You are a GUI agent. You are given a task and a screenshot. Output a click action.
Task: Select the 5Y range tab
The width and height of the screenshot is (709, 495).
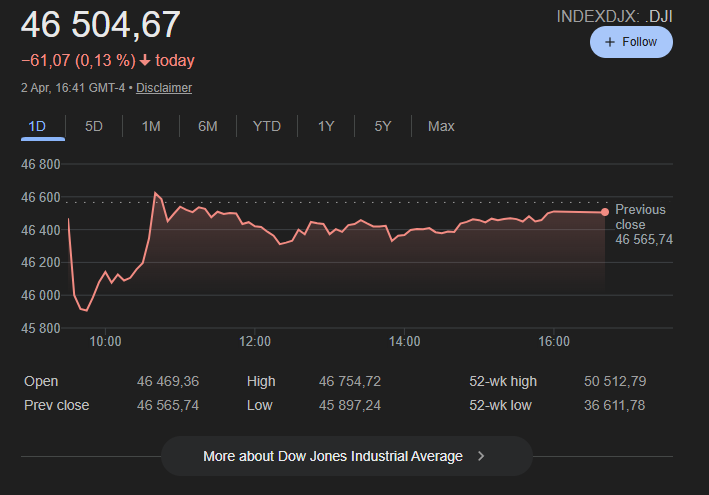point(383,126)
